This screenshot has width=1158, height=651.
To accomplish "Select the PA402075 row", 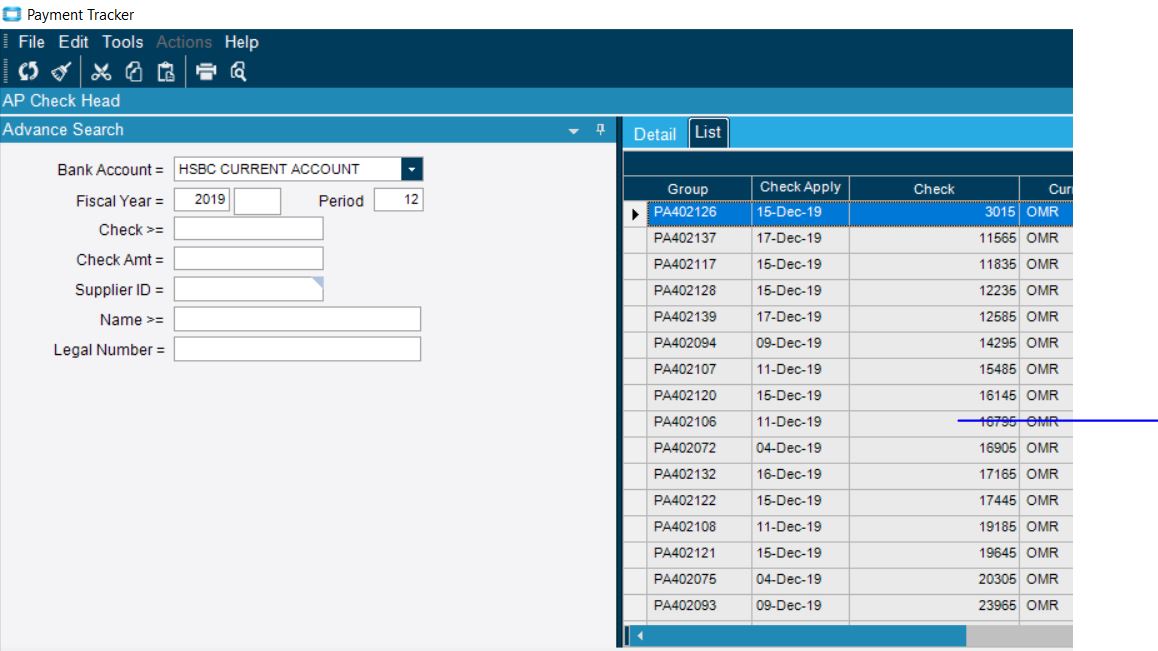I will [848, 579].
